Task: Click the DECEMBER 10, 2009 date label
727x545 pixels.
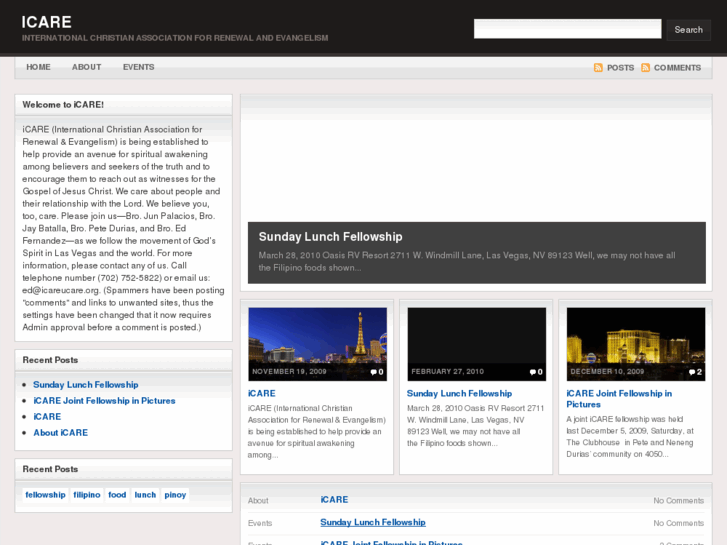Action: point(607,372)
